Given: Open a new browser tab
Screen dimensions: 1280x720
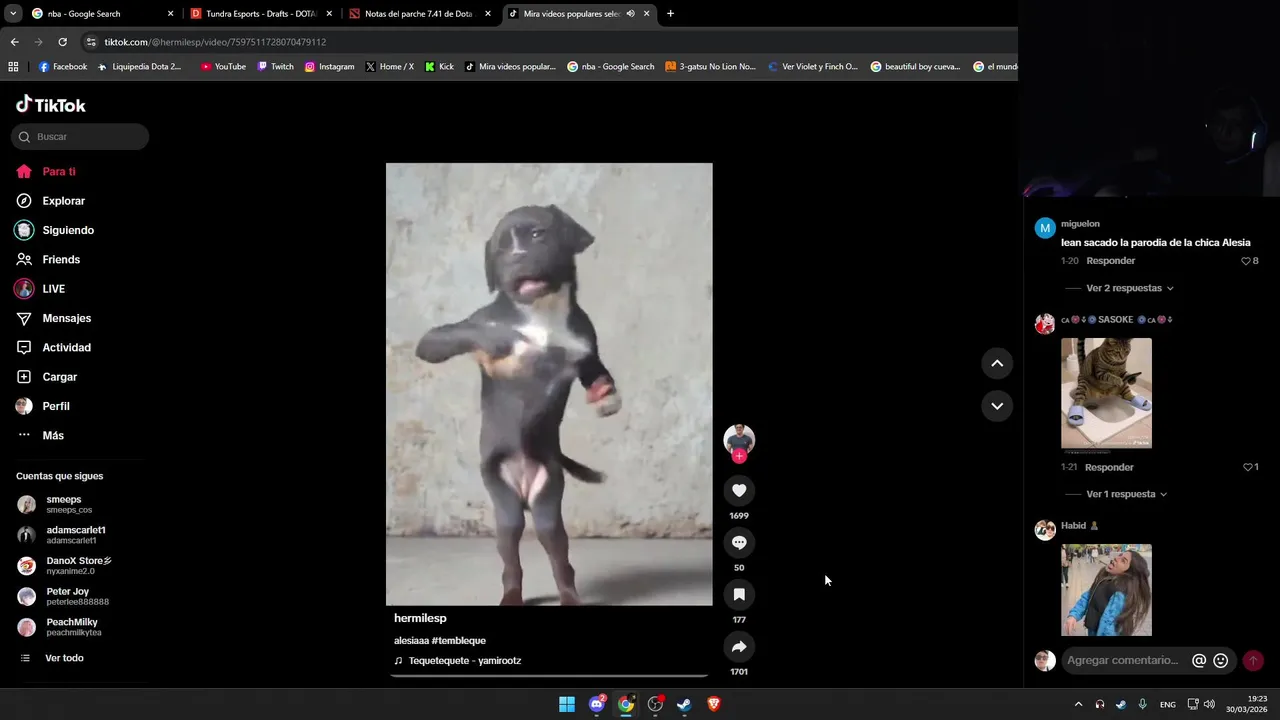Looking at the screenshot, I should [670, 14].
